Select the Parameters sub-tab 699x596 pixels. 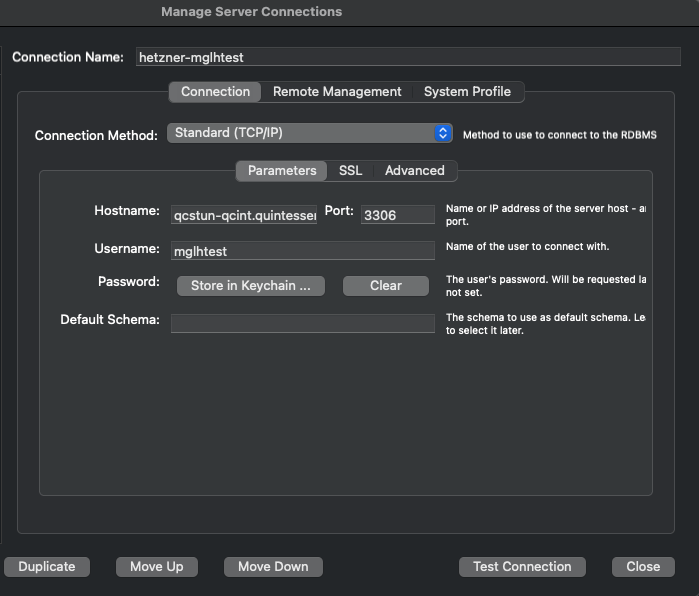point(282,171)
